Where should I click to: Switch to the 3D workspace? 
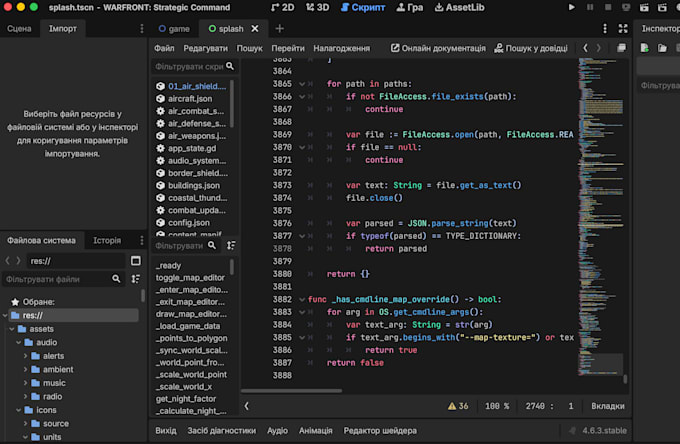(317, 7)
